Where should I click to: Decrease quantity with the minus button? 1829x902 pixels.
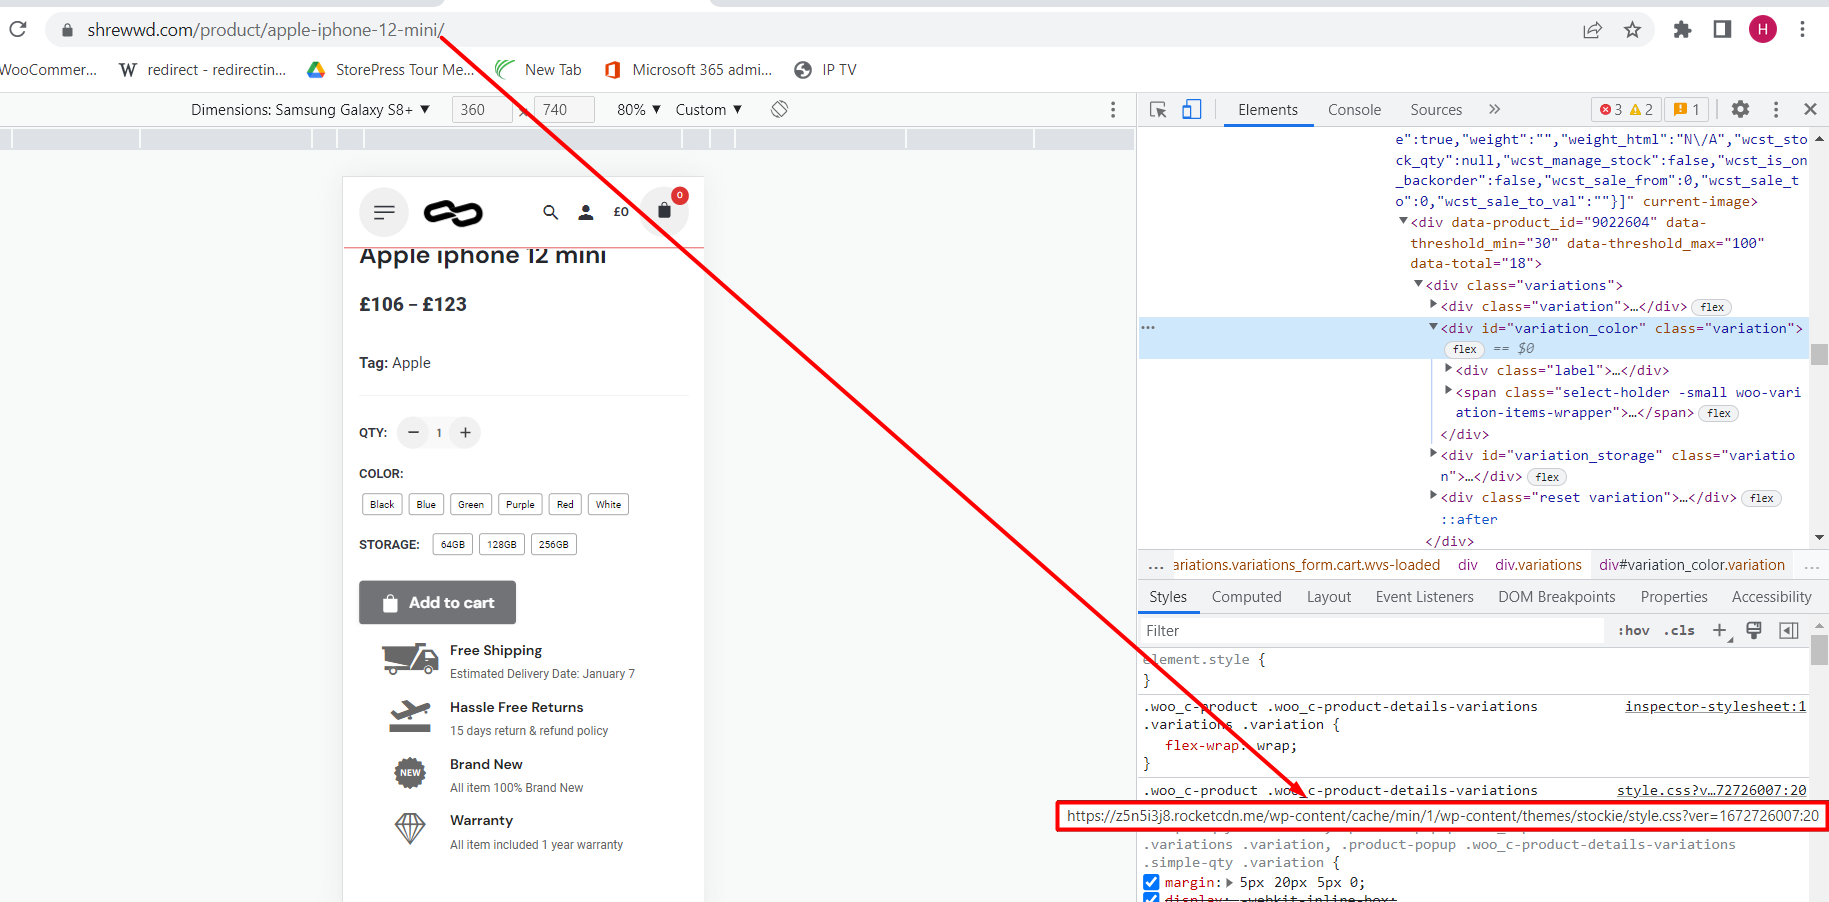[x=413, y=432]
